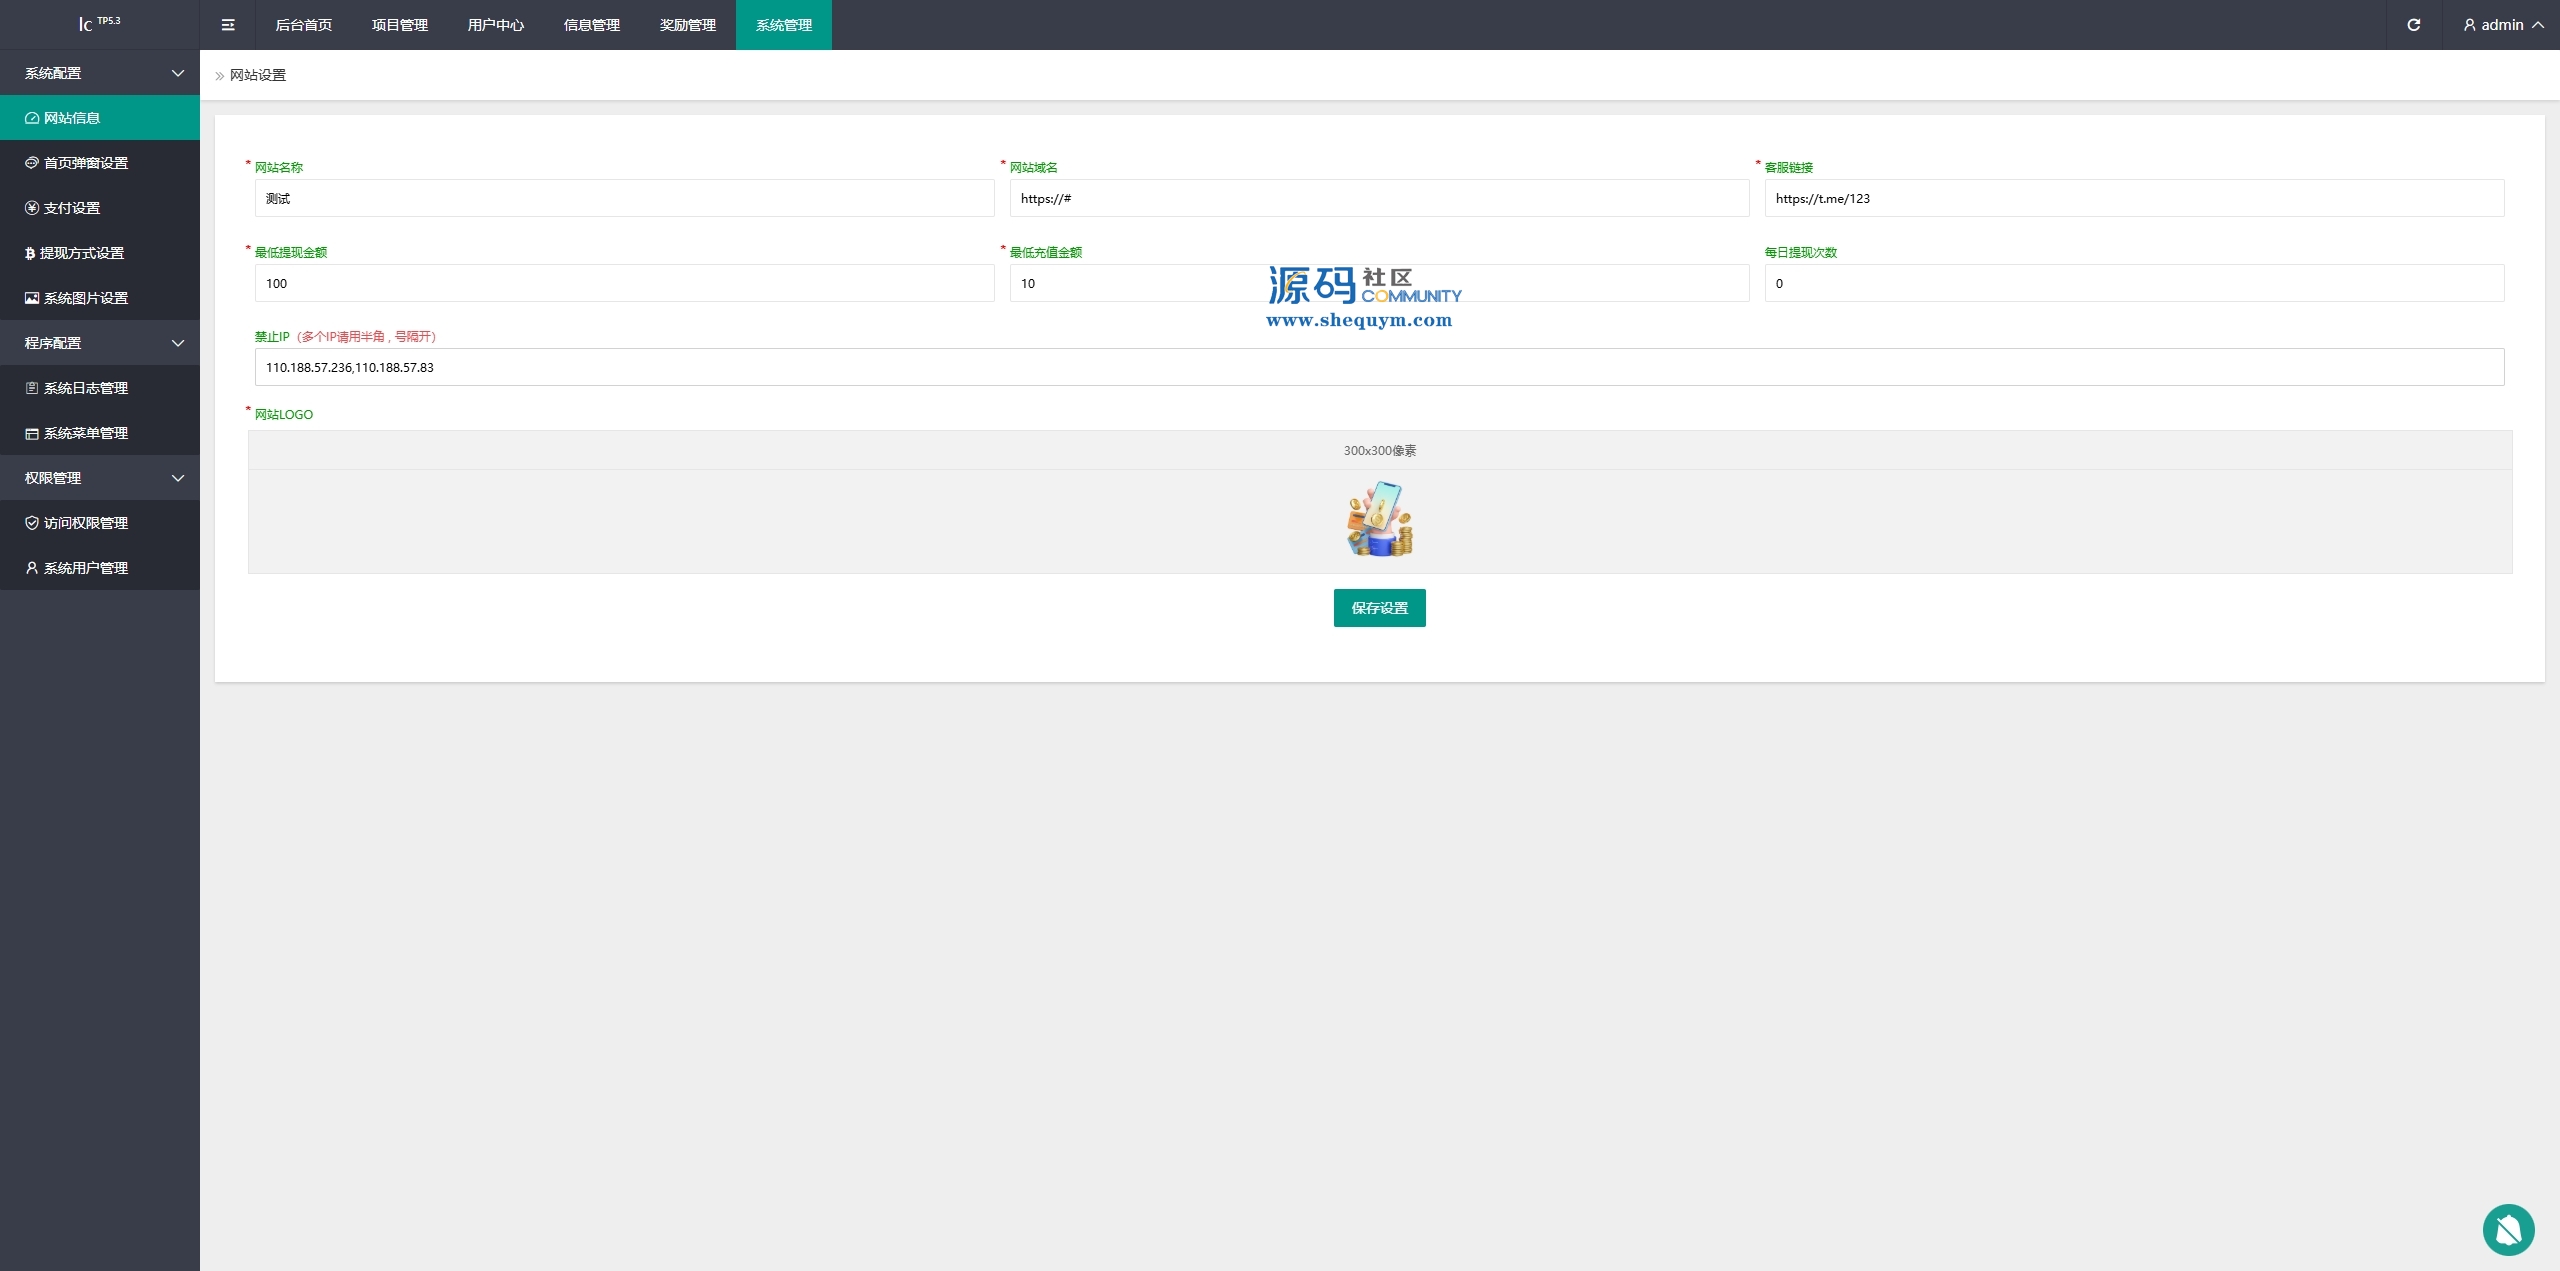The width and height of the screenshot is (2560, 1271).
Task: Open 访问权限管理 shield icon item
Action: pyautogui.click(x=32, y=523)
